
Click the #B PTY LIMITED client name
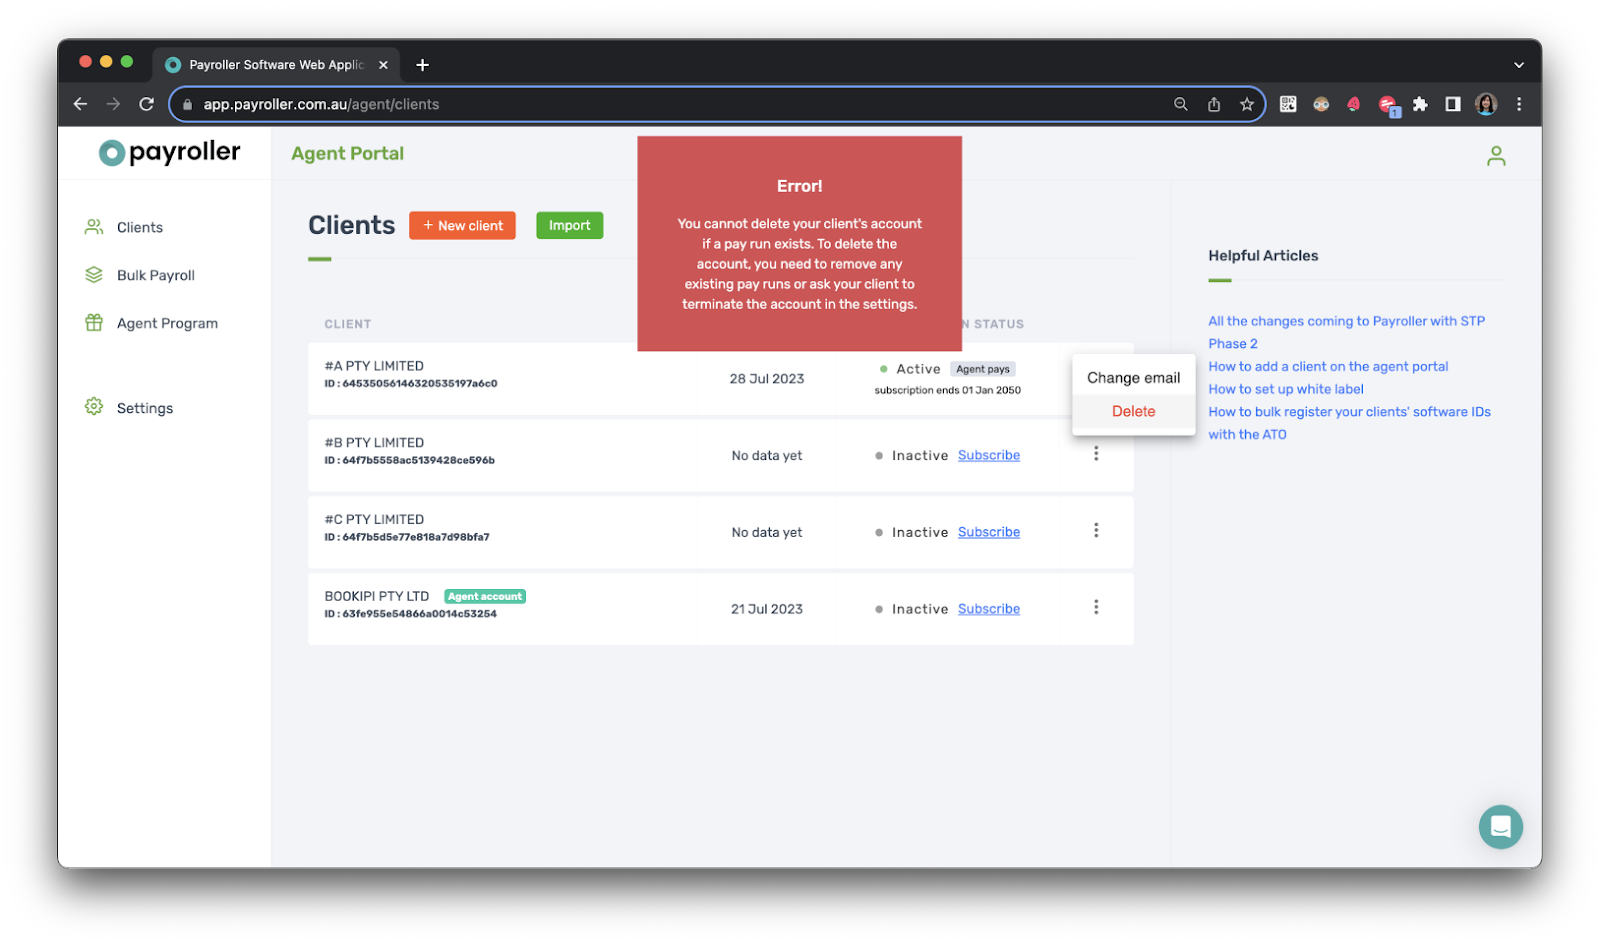374,443
